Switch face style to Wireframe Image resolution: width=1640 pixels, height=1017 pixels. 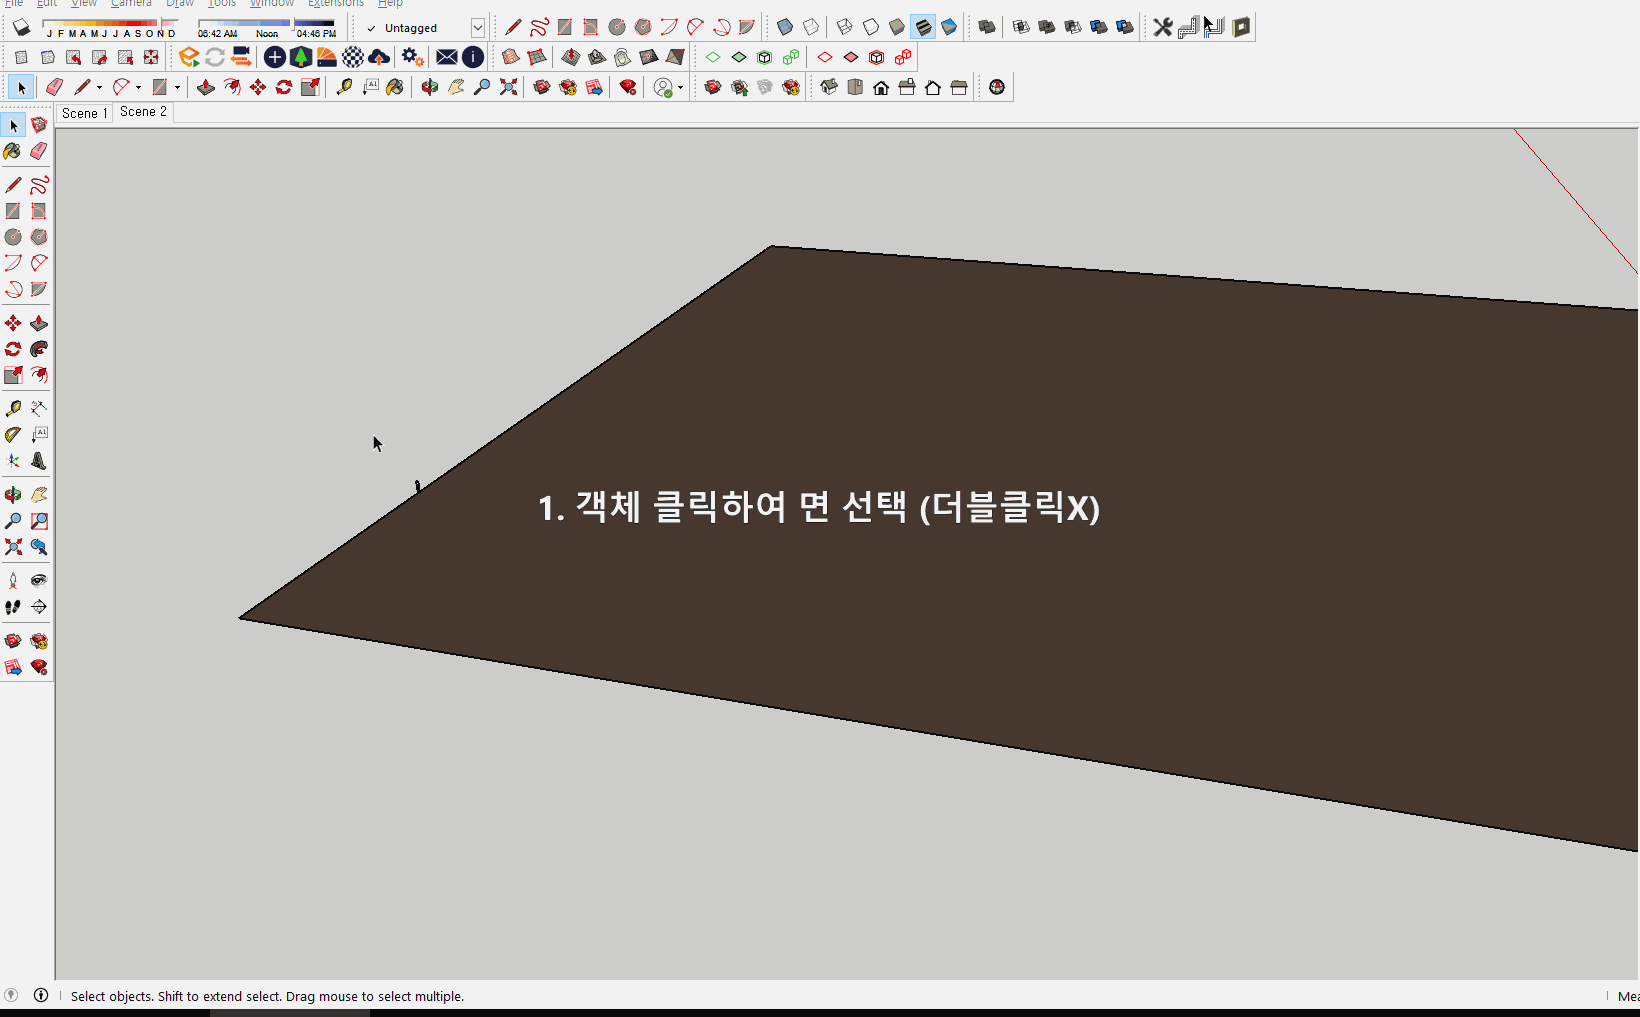pos(843,27)
